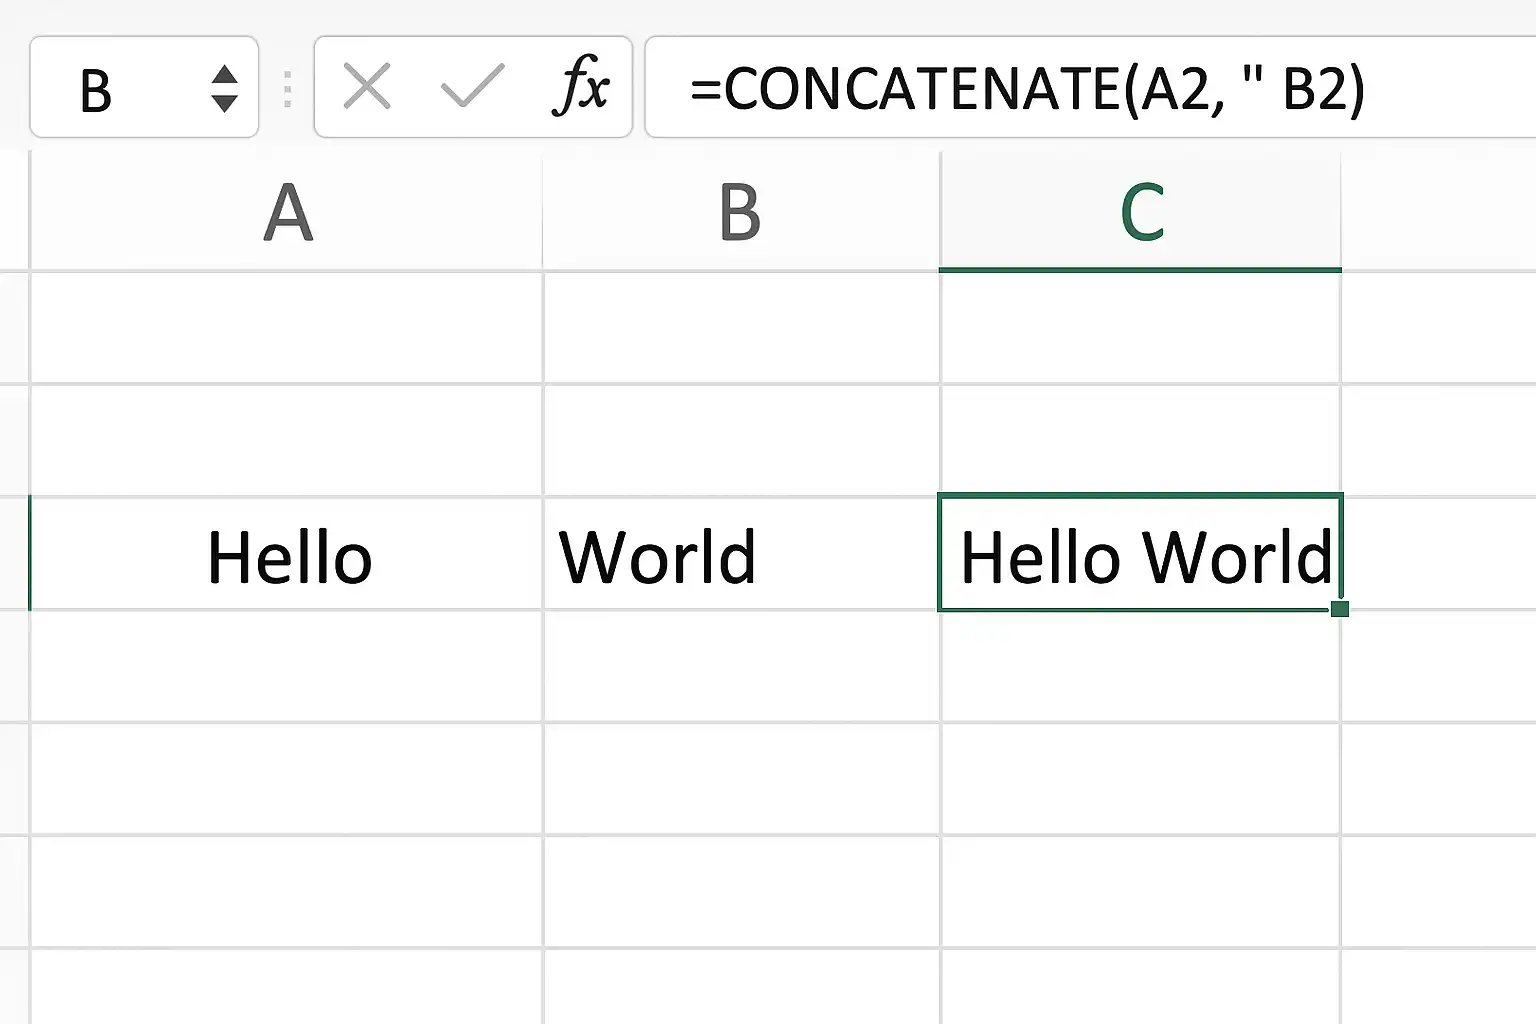Click the formula bar resize dots handle

[x=287, y=89]
